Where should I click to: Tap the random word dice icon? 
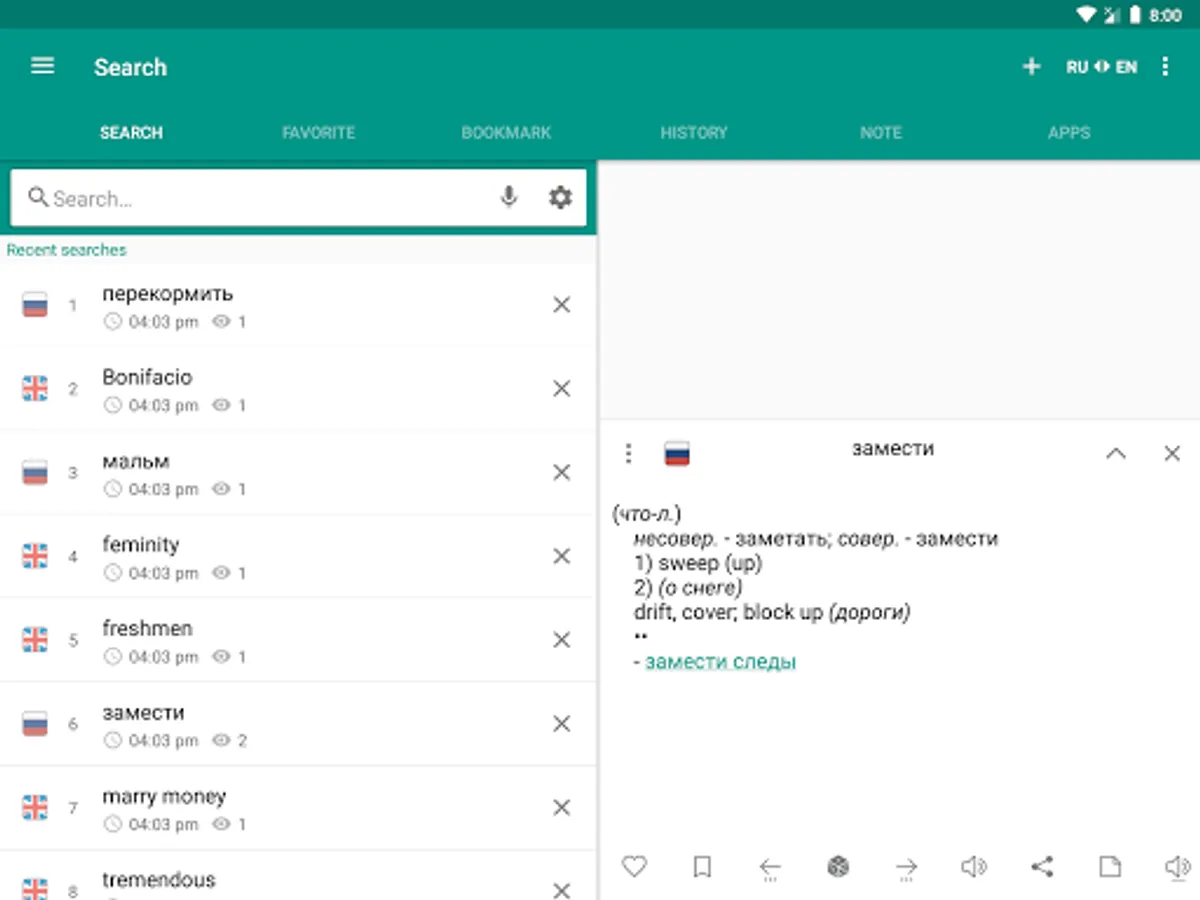838,867
